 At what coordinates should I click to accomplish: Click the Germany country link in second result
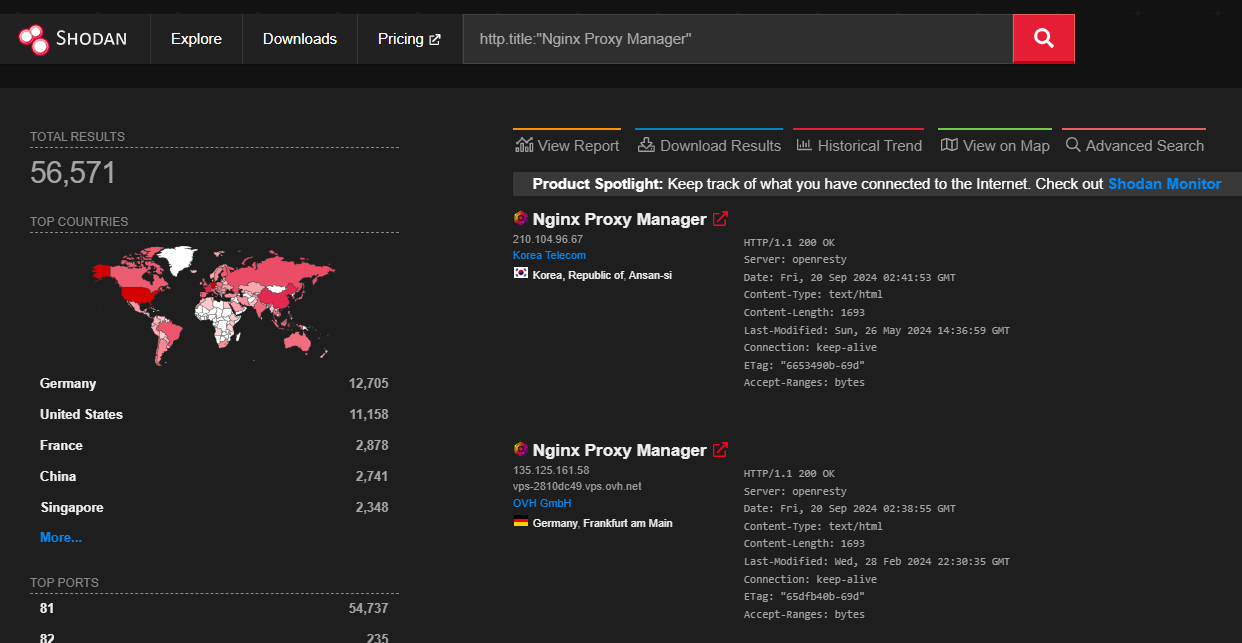pos(555,523)
